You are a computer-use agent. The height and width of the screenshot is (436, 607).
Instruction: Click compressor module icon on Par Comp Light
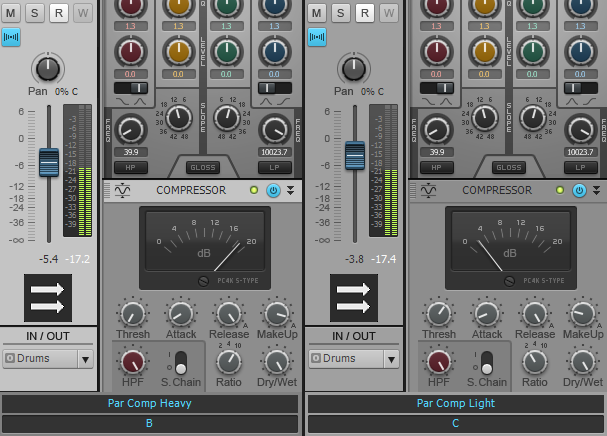coord(428,190)
